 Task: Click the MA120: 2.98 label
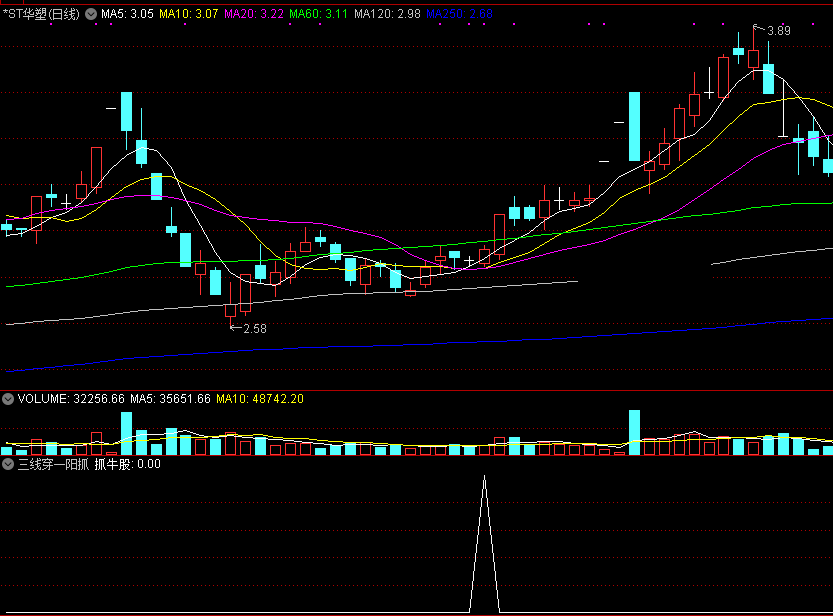(x=387, y=14)
